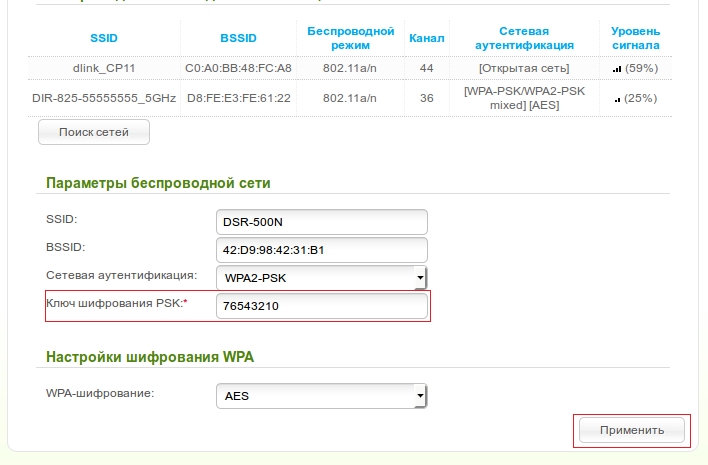Screen dimensions: 708x465
Task: Click the Канал column header
Action: tap(427, 38)
